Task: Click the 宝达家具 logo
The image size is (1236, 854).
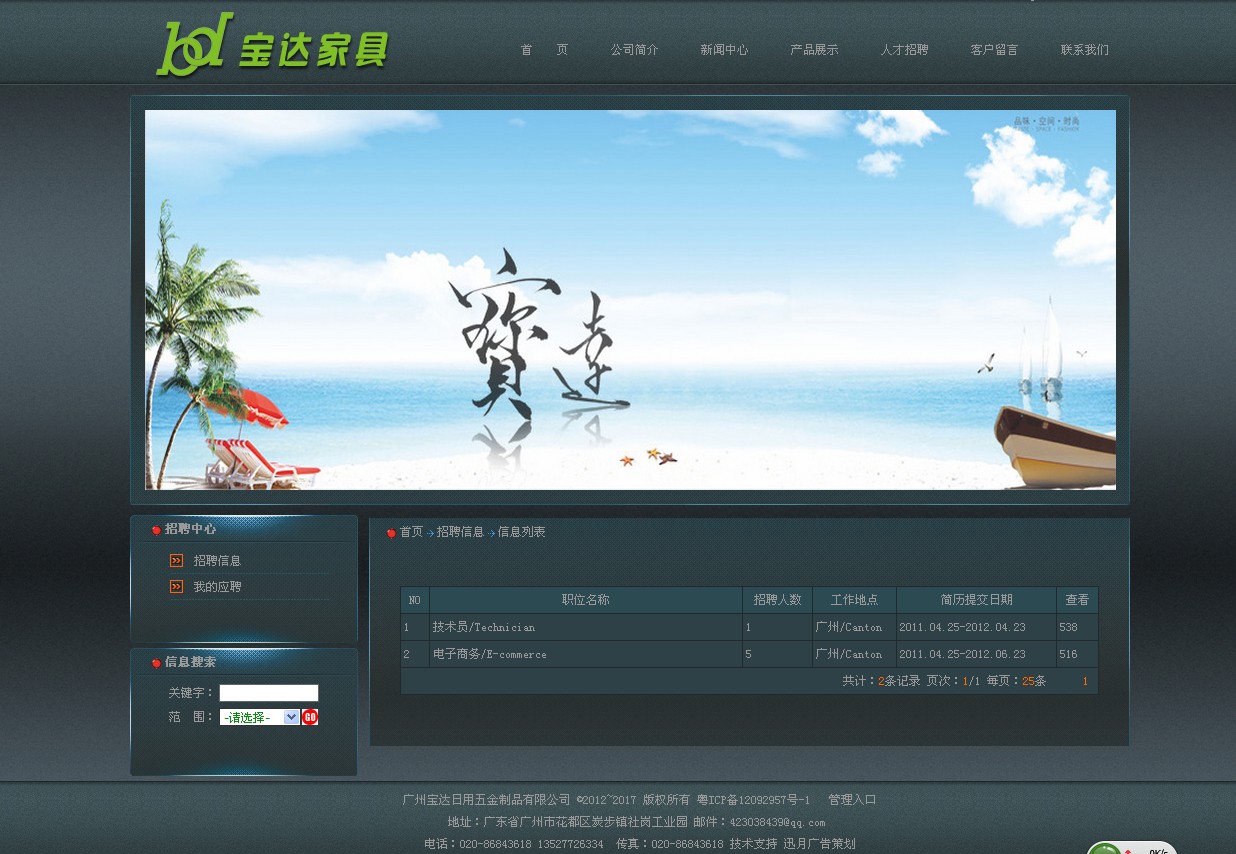Action: (x=272, y=46)
